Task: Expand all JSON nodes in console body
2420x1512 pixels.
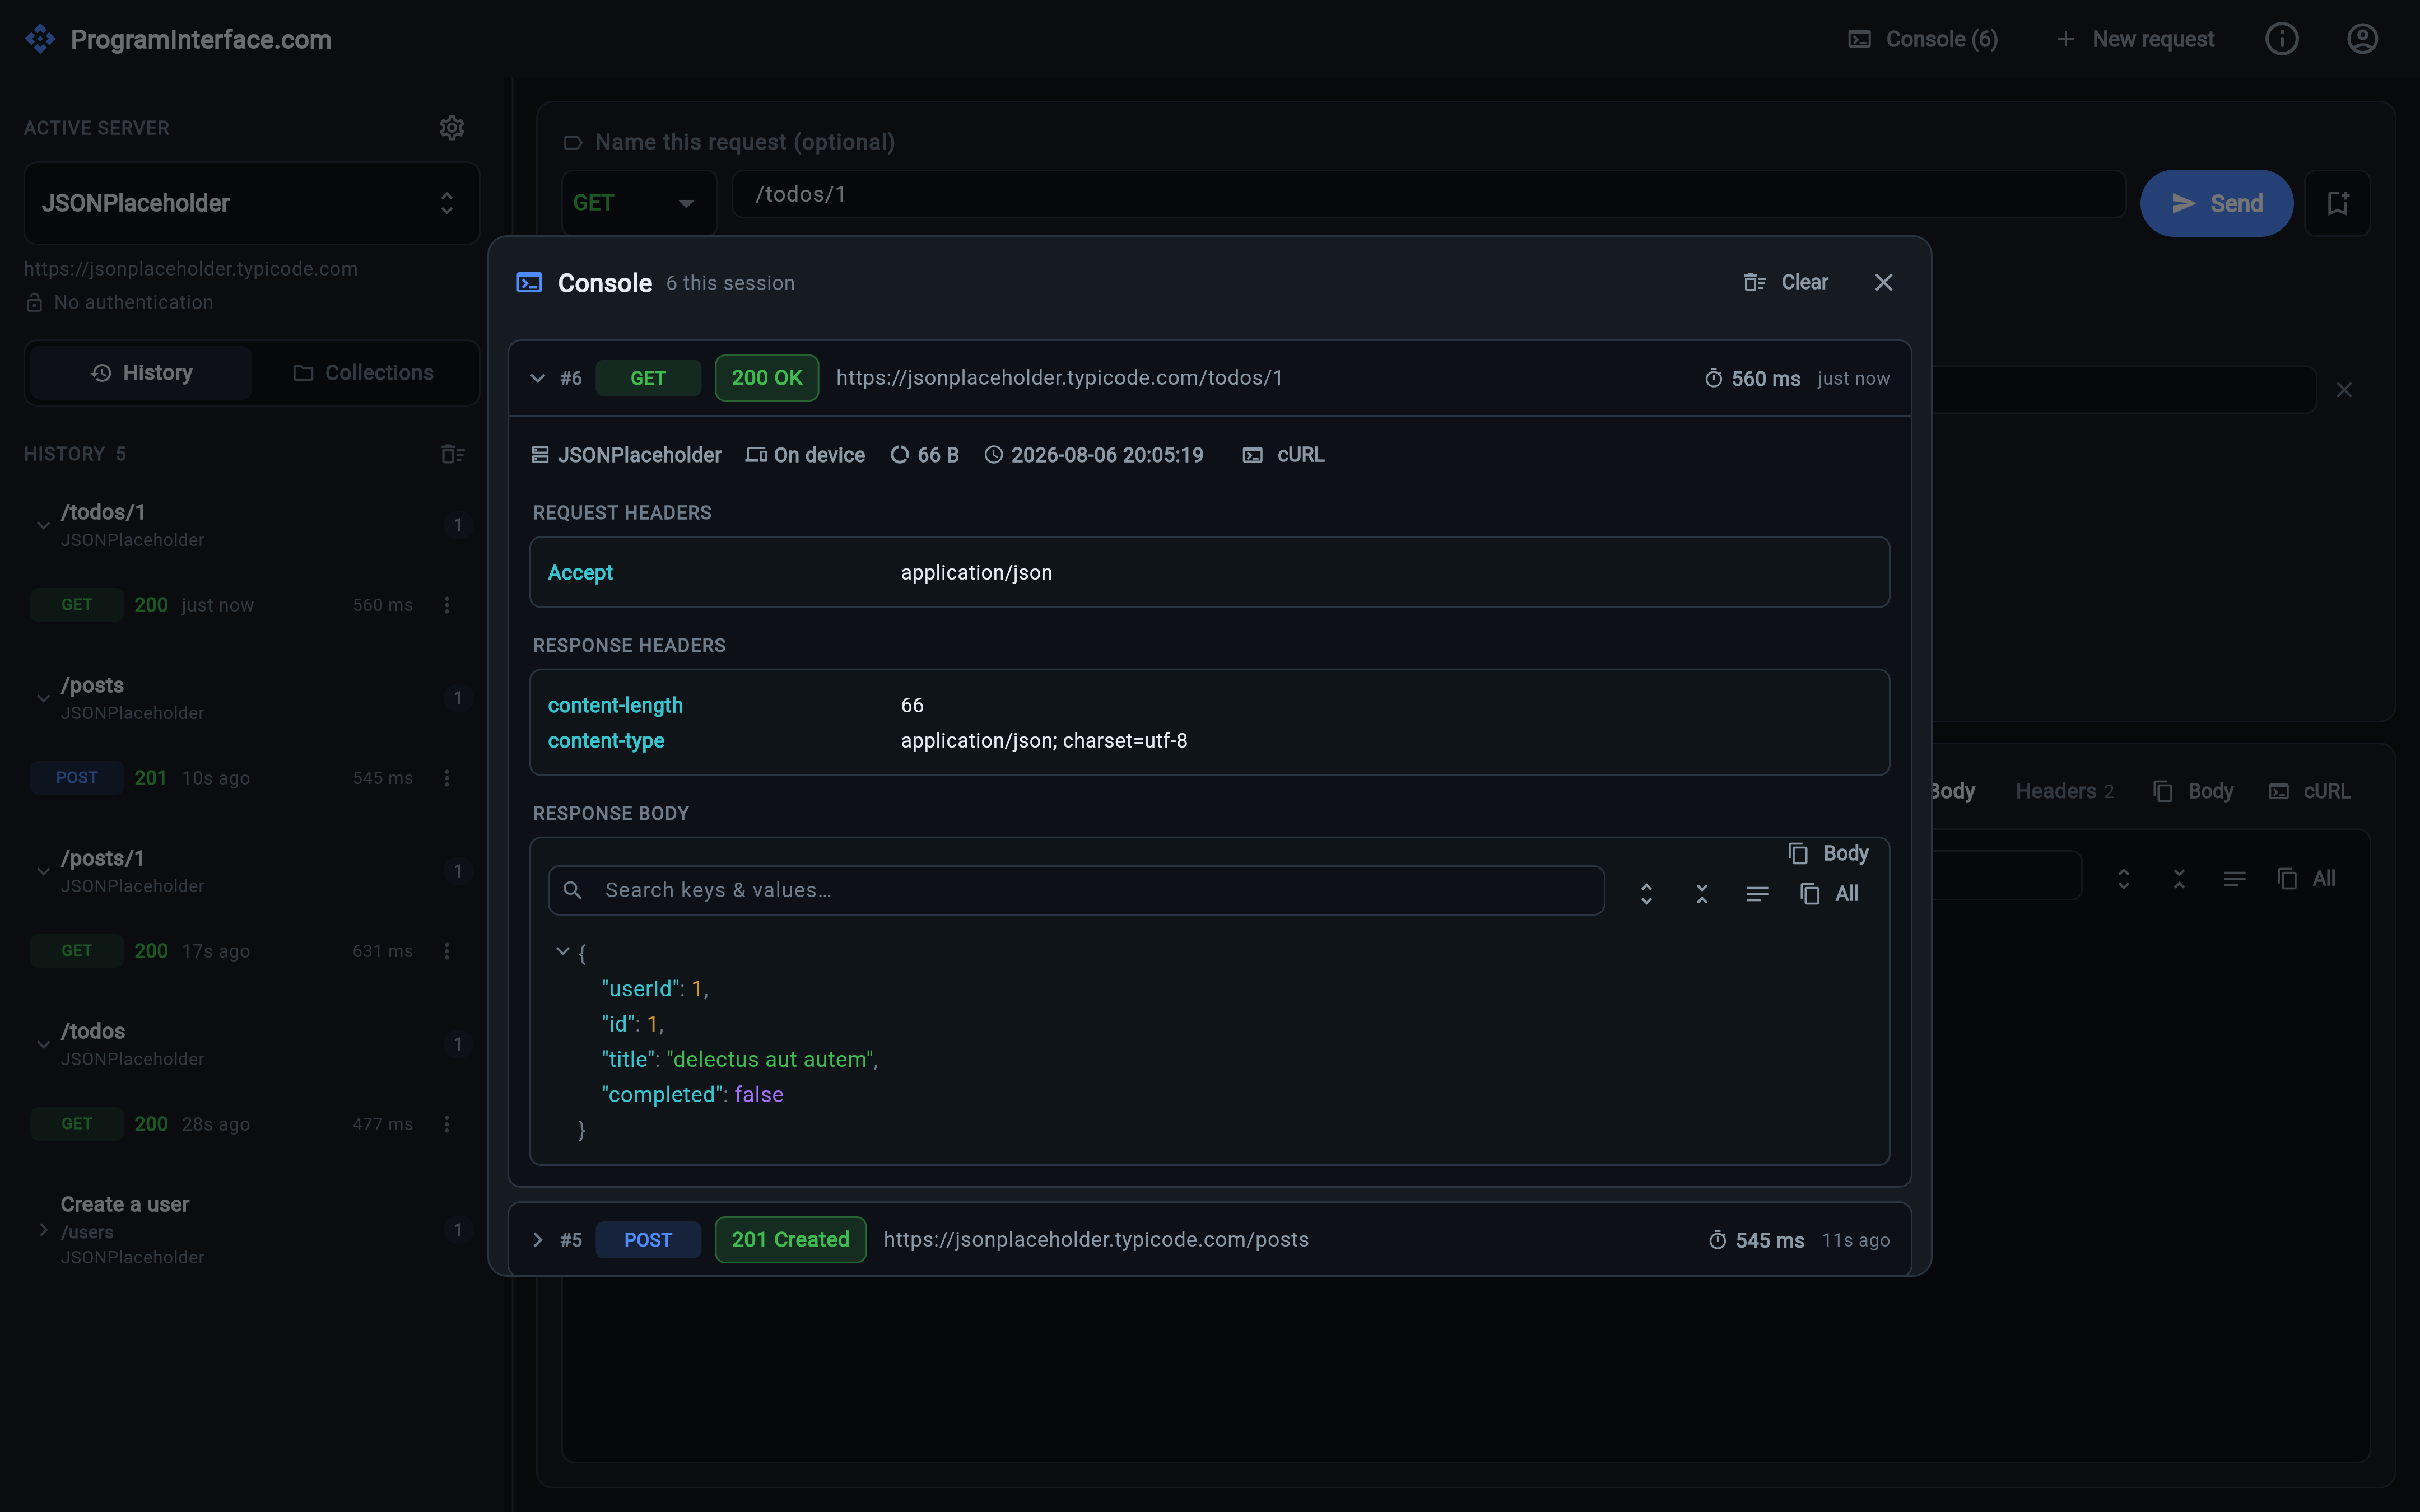Action: point(1646,893)
